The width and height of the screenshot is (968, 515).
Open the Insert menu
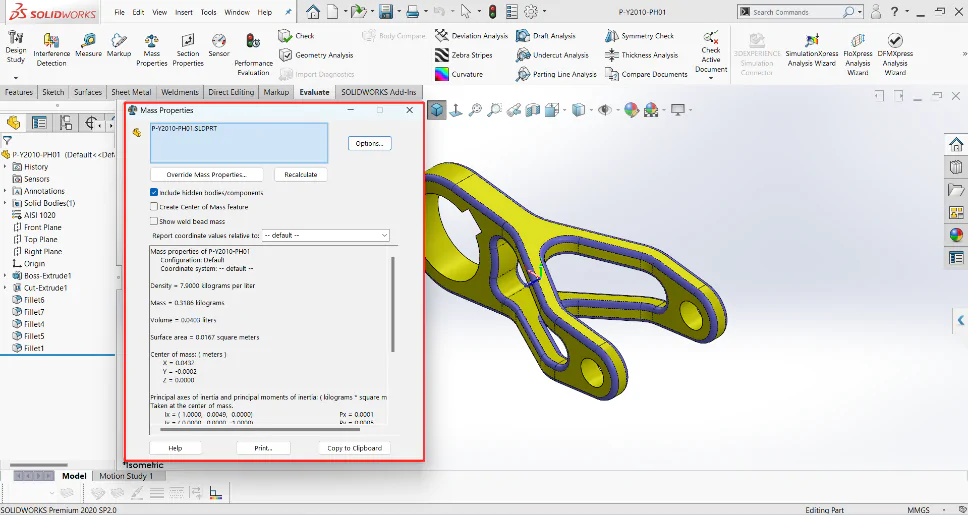183,12
